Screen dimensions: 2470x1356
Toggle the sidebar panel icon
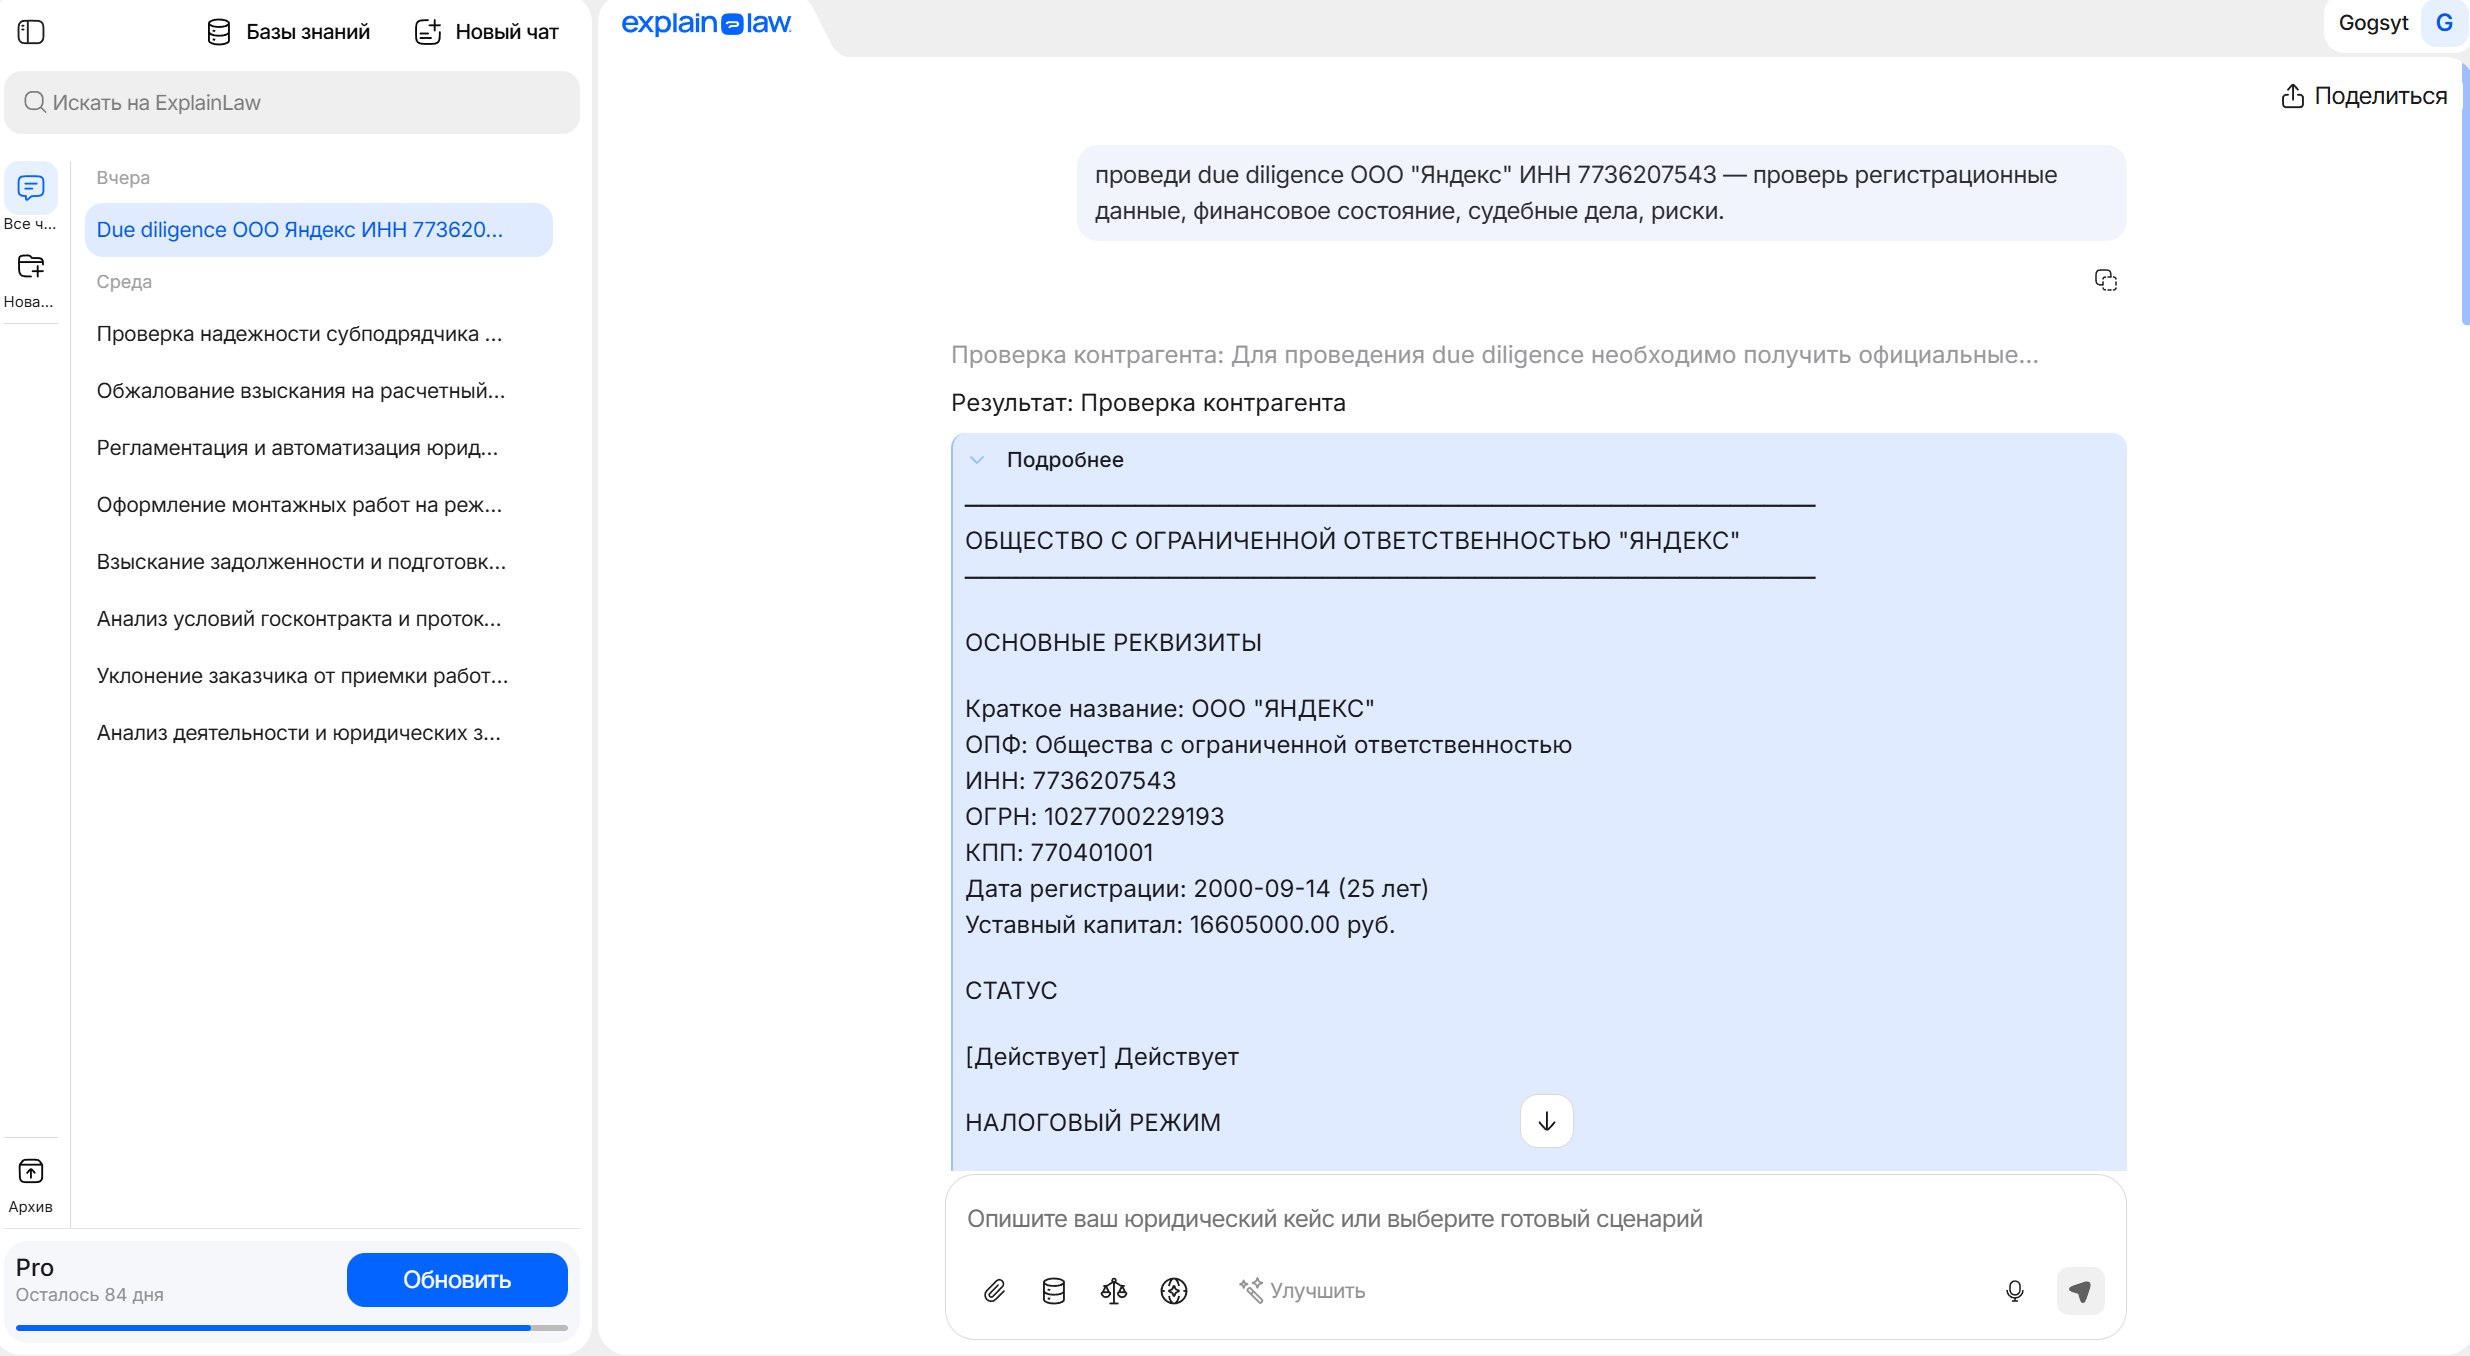coord(31,32)
